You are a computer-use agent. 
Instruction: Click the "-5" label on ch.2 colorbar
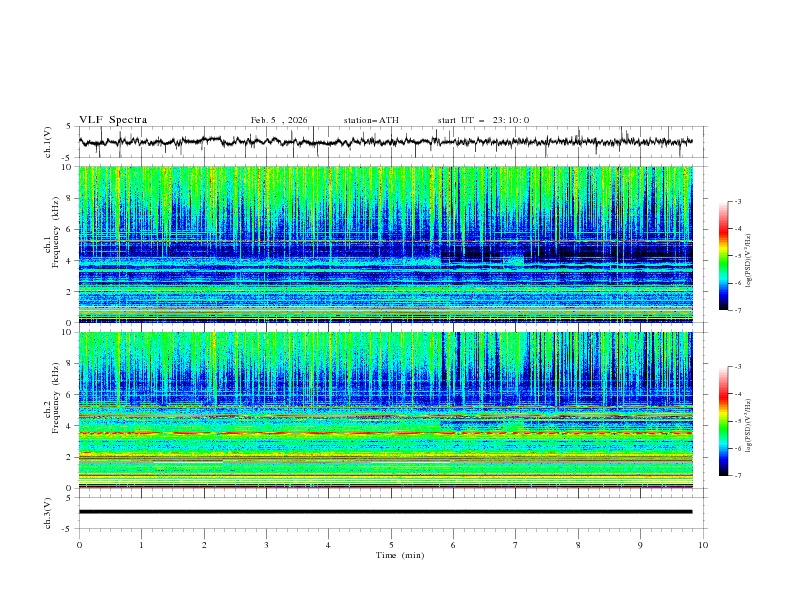coord(738,421)
